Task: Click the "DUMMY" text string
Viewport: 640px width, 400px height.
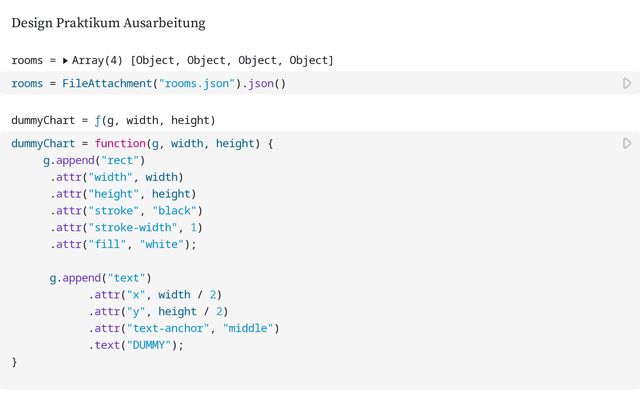Action: tap(149, 345)
